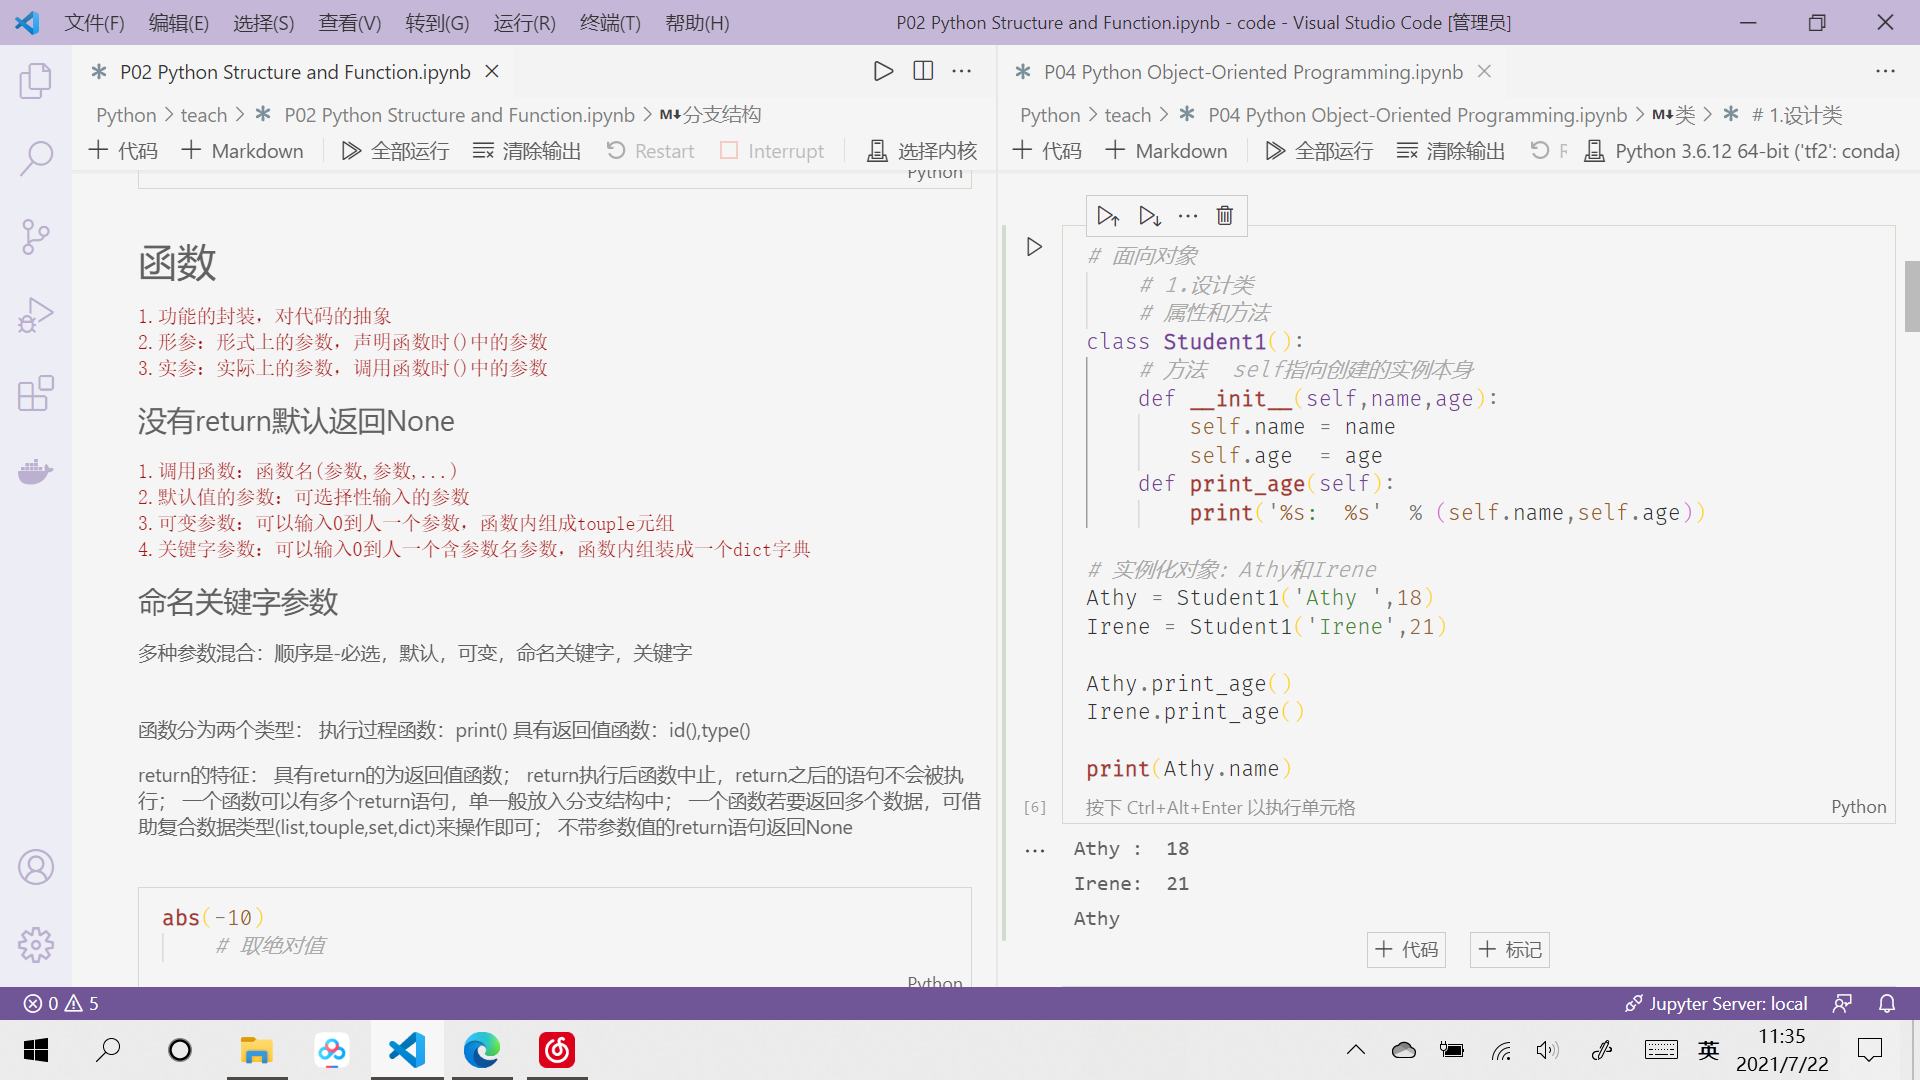Expand more actions ellipsis in right editor
This screenshot has width=1920, height=1080.
pyautogui.click(x=1885, y=71)
